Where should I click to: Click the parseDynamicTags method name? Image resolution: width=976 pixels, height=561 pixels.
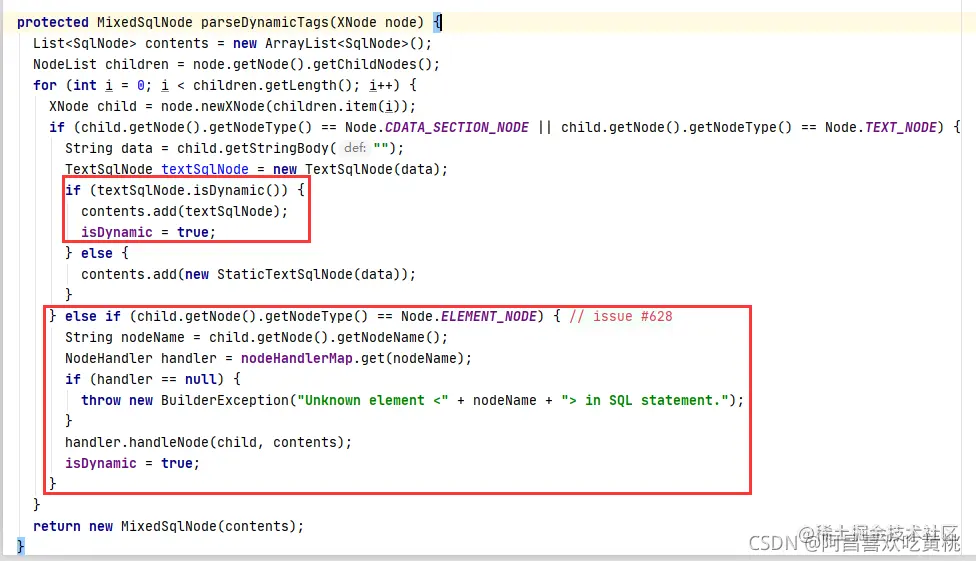click(265, 22)
